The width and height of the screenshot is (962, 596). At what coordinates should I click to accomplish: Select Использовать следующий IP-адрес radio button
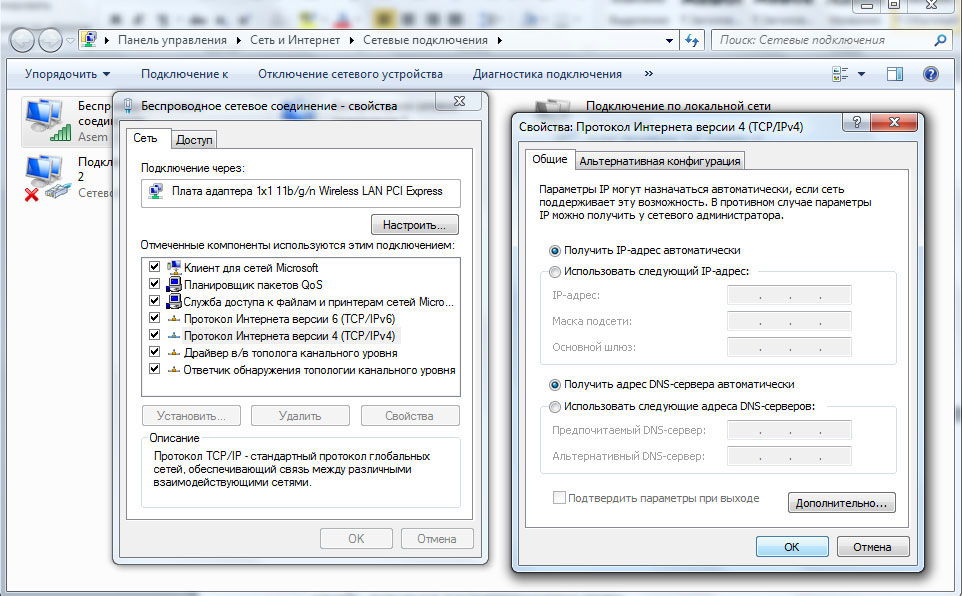(x=555, y=271)
